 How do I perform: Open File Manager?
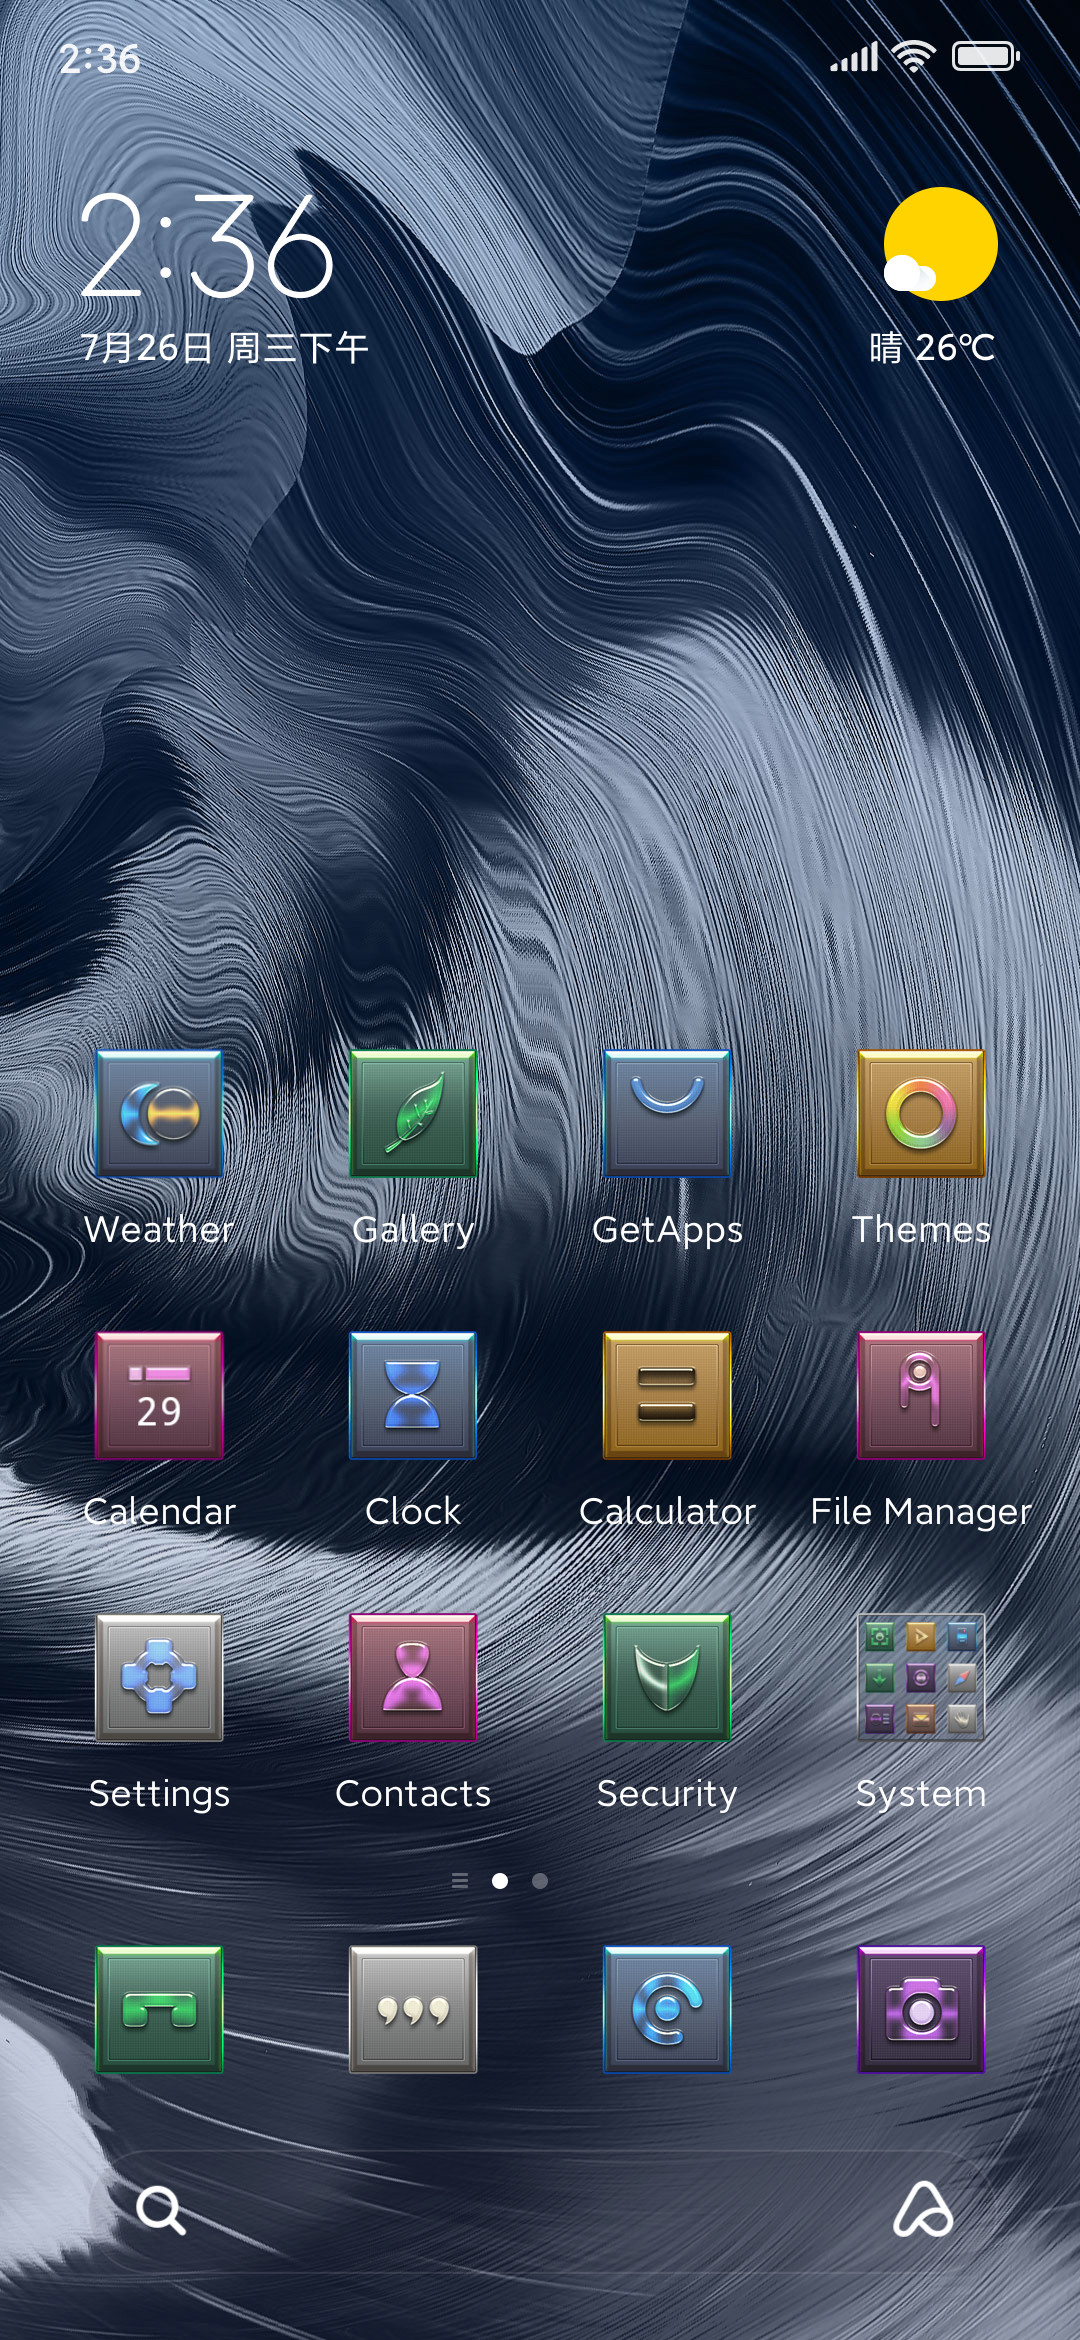pyautogui.click(x=921, y=1395)
